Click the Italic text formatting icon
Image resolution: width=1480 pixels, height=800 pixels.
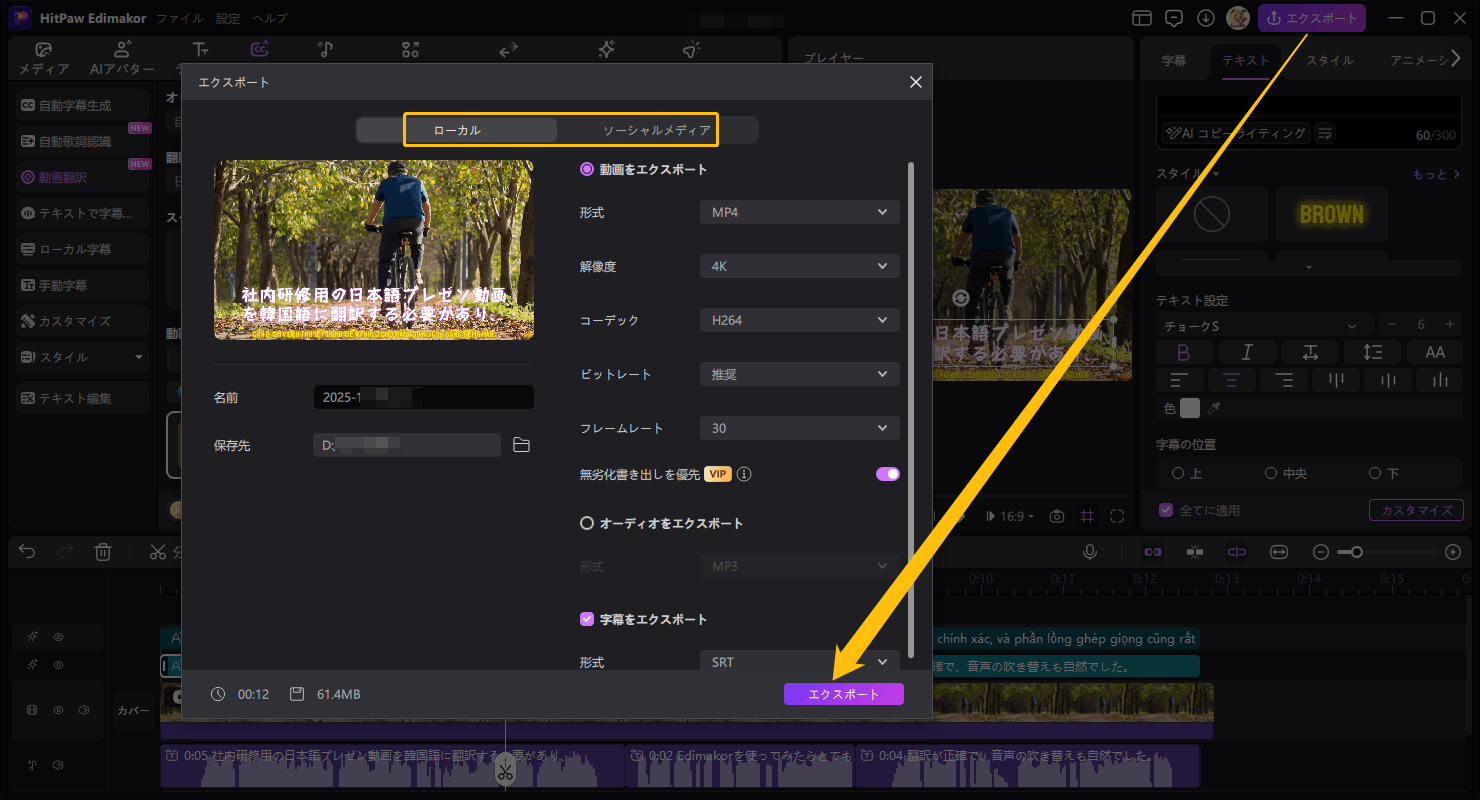pyautogui.click(x=1246, y=352)
